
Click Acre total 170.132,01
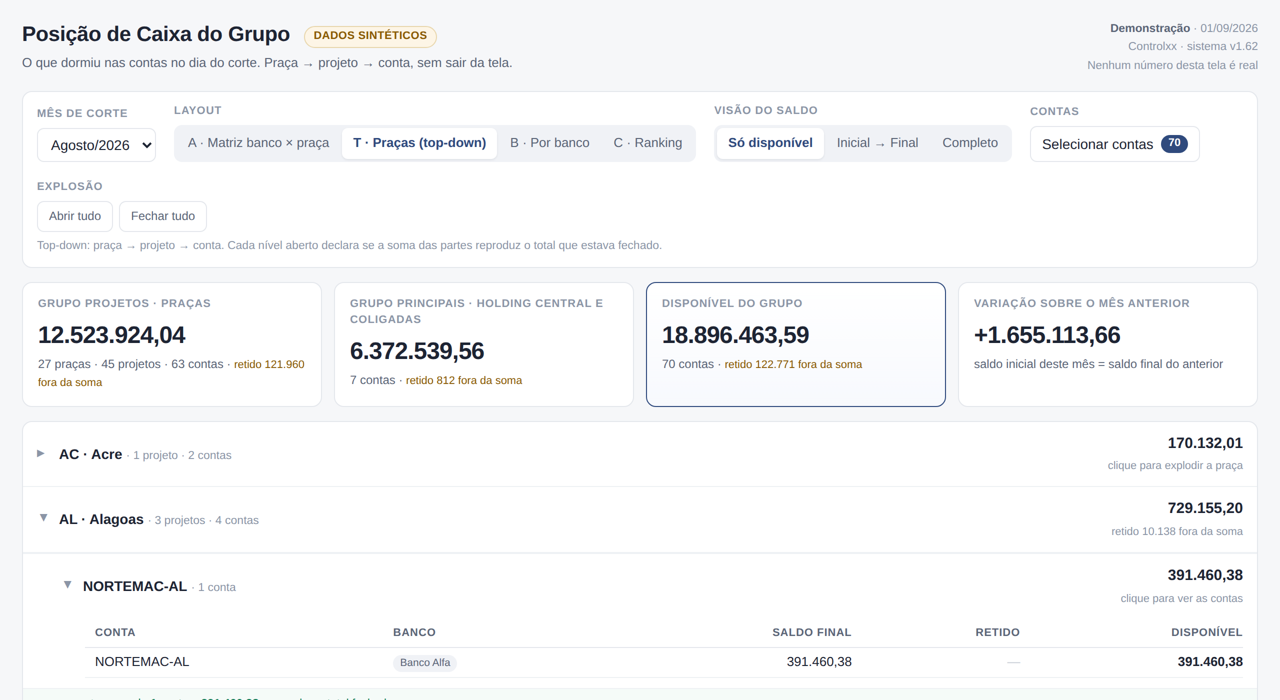[1205, 443]
